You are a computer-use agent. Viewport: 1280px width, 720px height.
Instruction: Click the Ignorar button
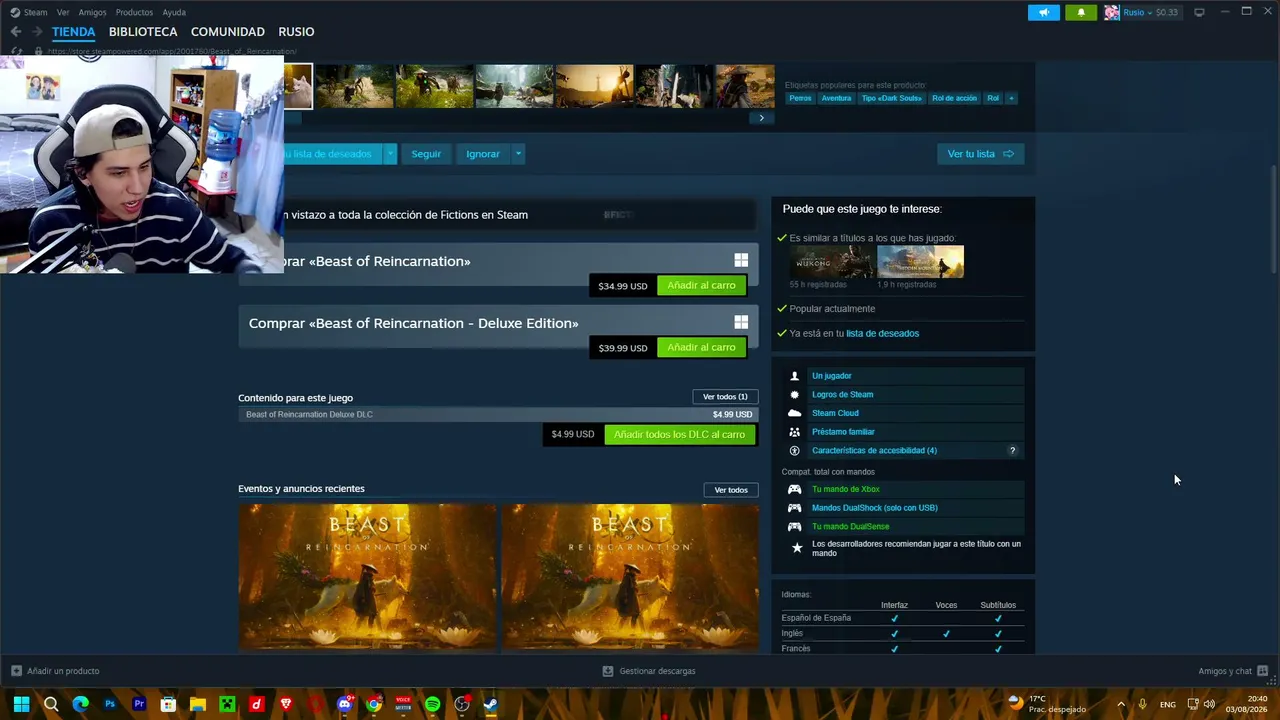(x=483, y=154)
